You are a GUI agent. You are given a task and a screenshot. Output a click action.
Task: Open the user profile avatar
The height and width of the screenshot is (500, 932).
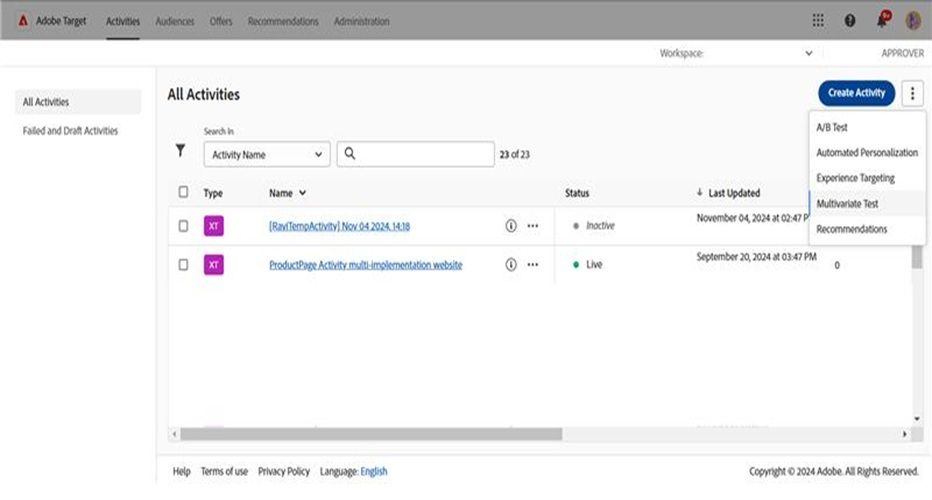point(913,21)
